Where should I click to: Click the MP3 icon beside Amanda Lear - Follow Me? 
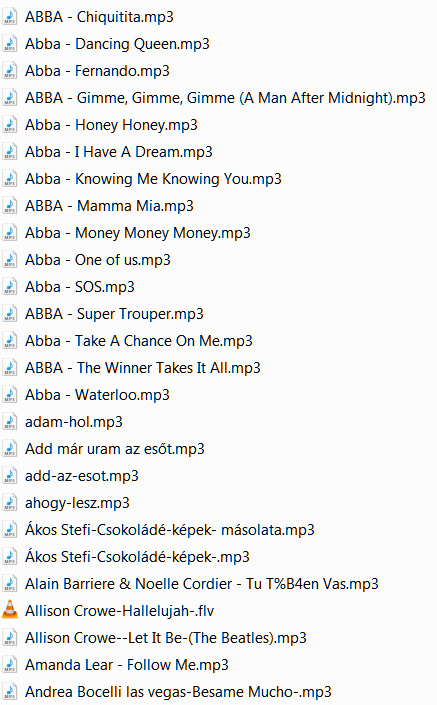(x=10, y=664)
